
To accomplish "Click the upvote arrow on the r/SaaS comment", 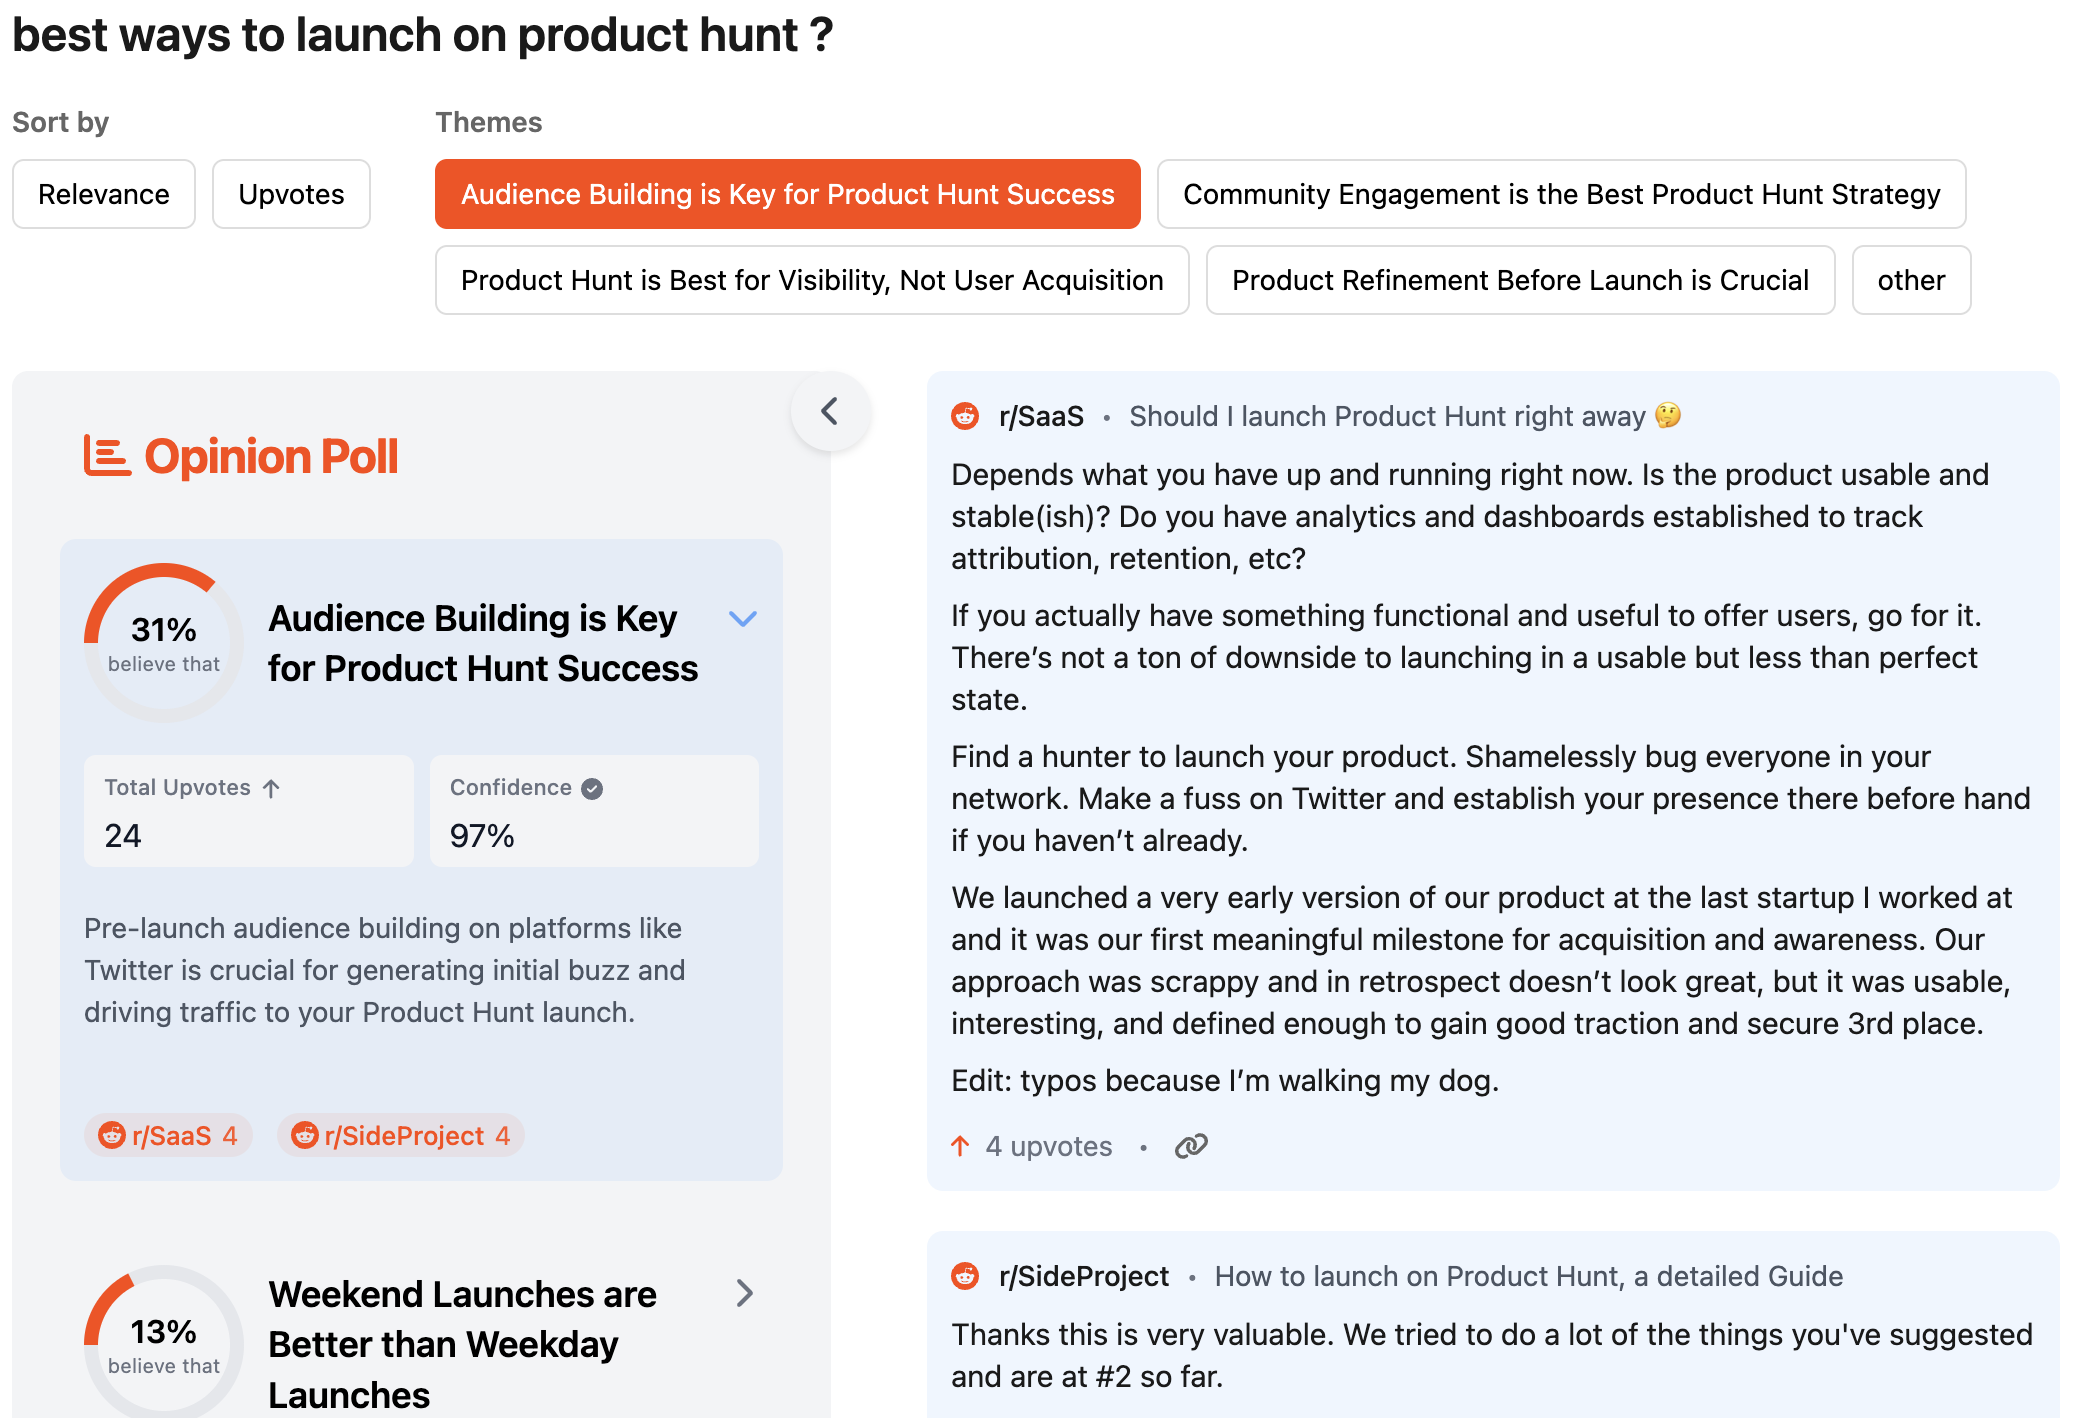I will click(960, 1146).
